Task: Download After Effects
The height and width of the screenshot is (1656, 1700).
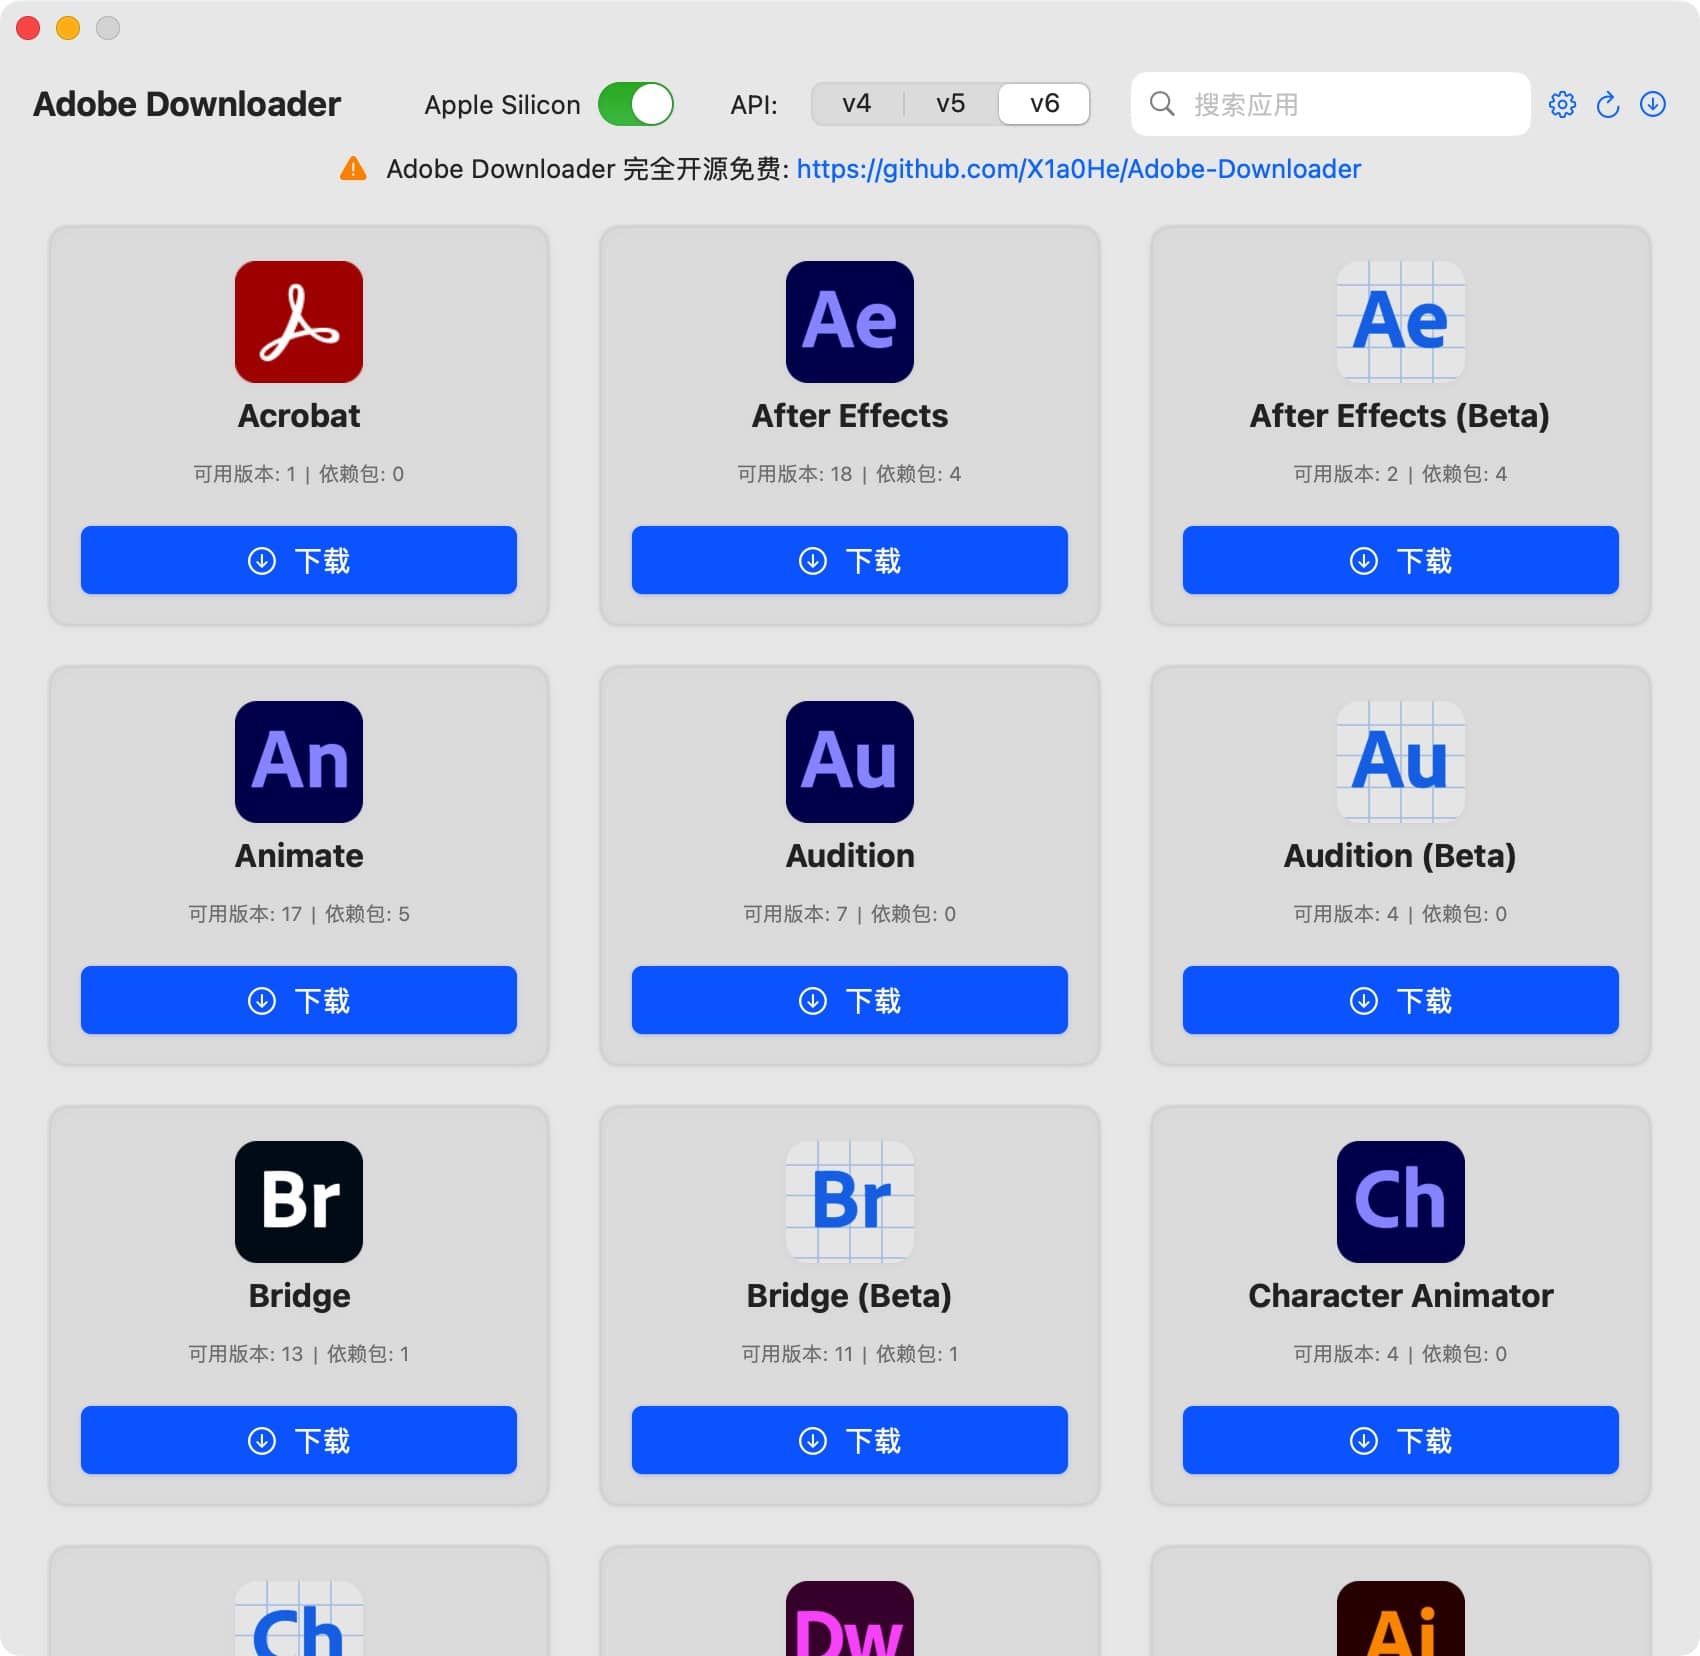Action: [849, 560]
